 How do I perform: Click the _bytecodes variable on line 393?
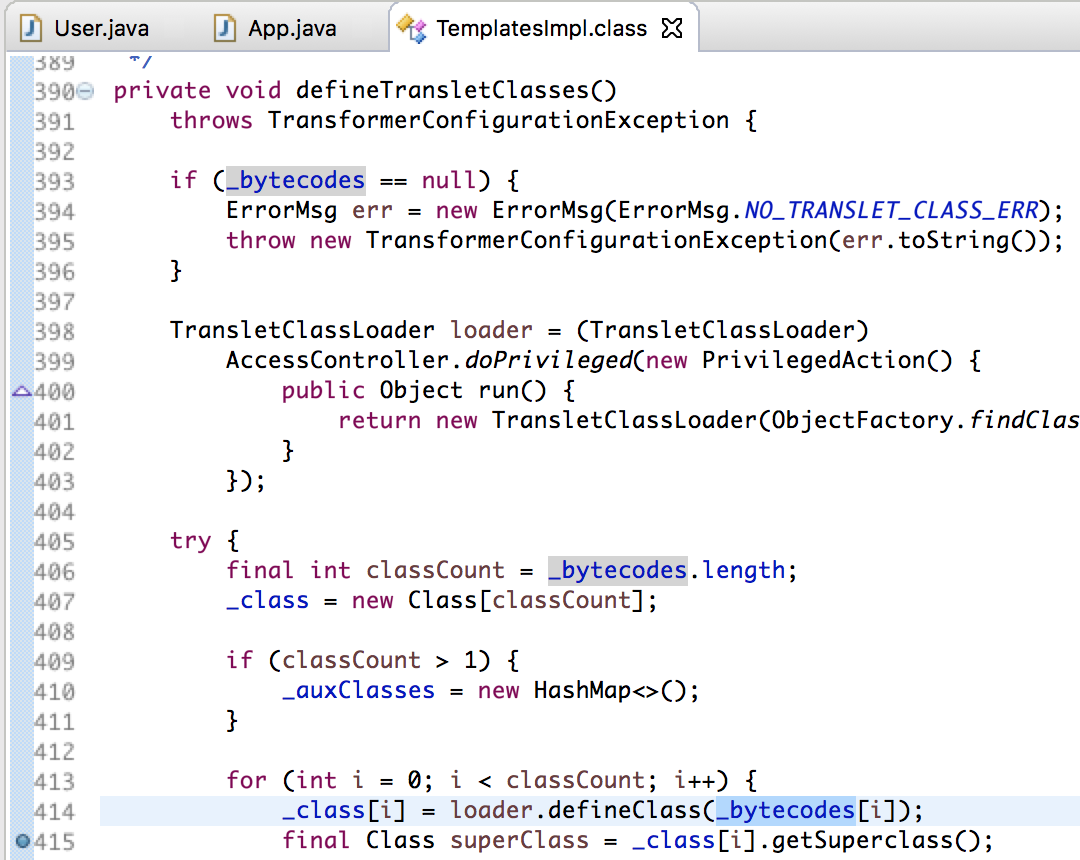pyautogui.click(x=295, y=180)
